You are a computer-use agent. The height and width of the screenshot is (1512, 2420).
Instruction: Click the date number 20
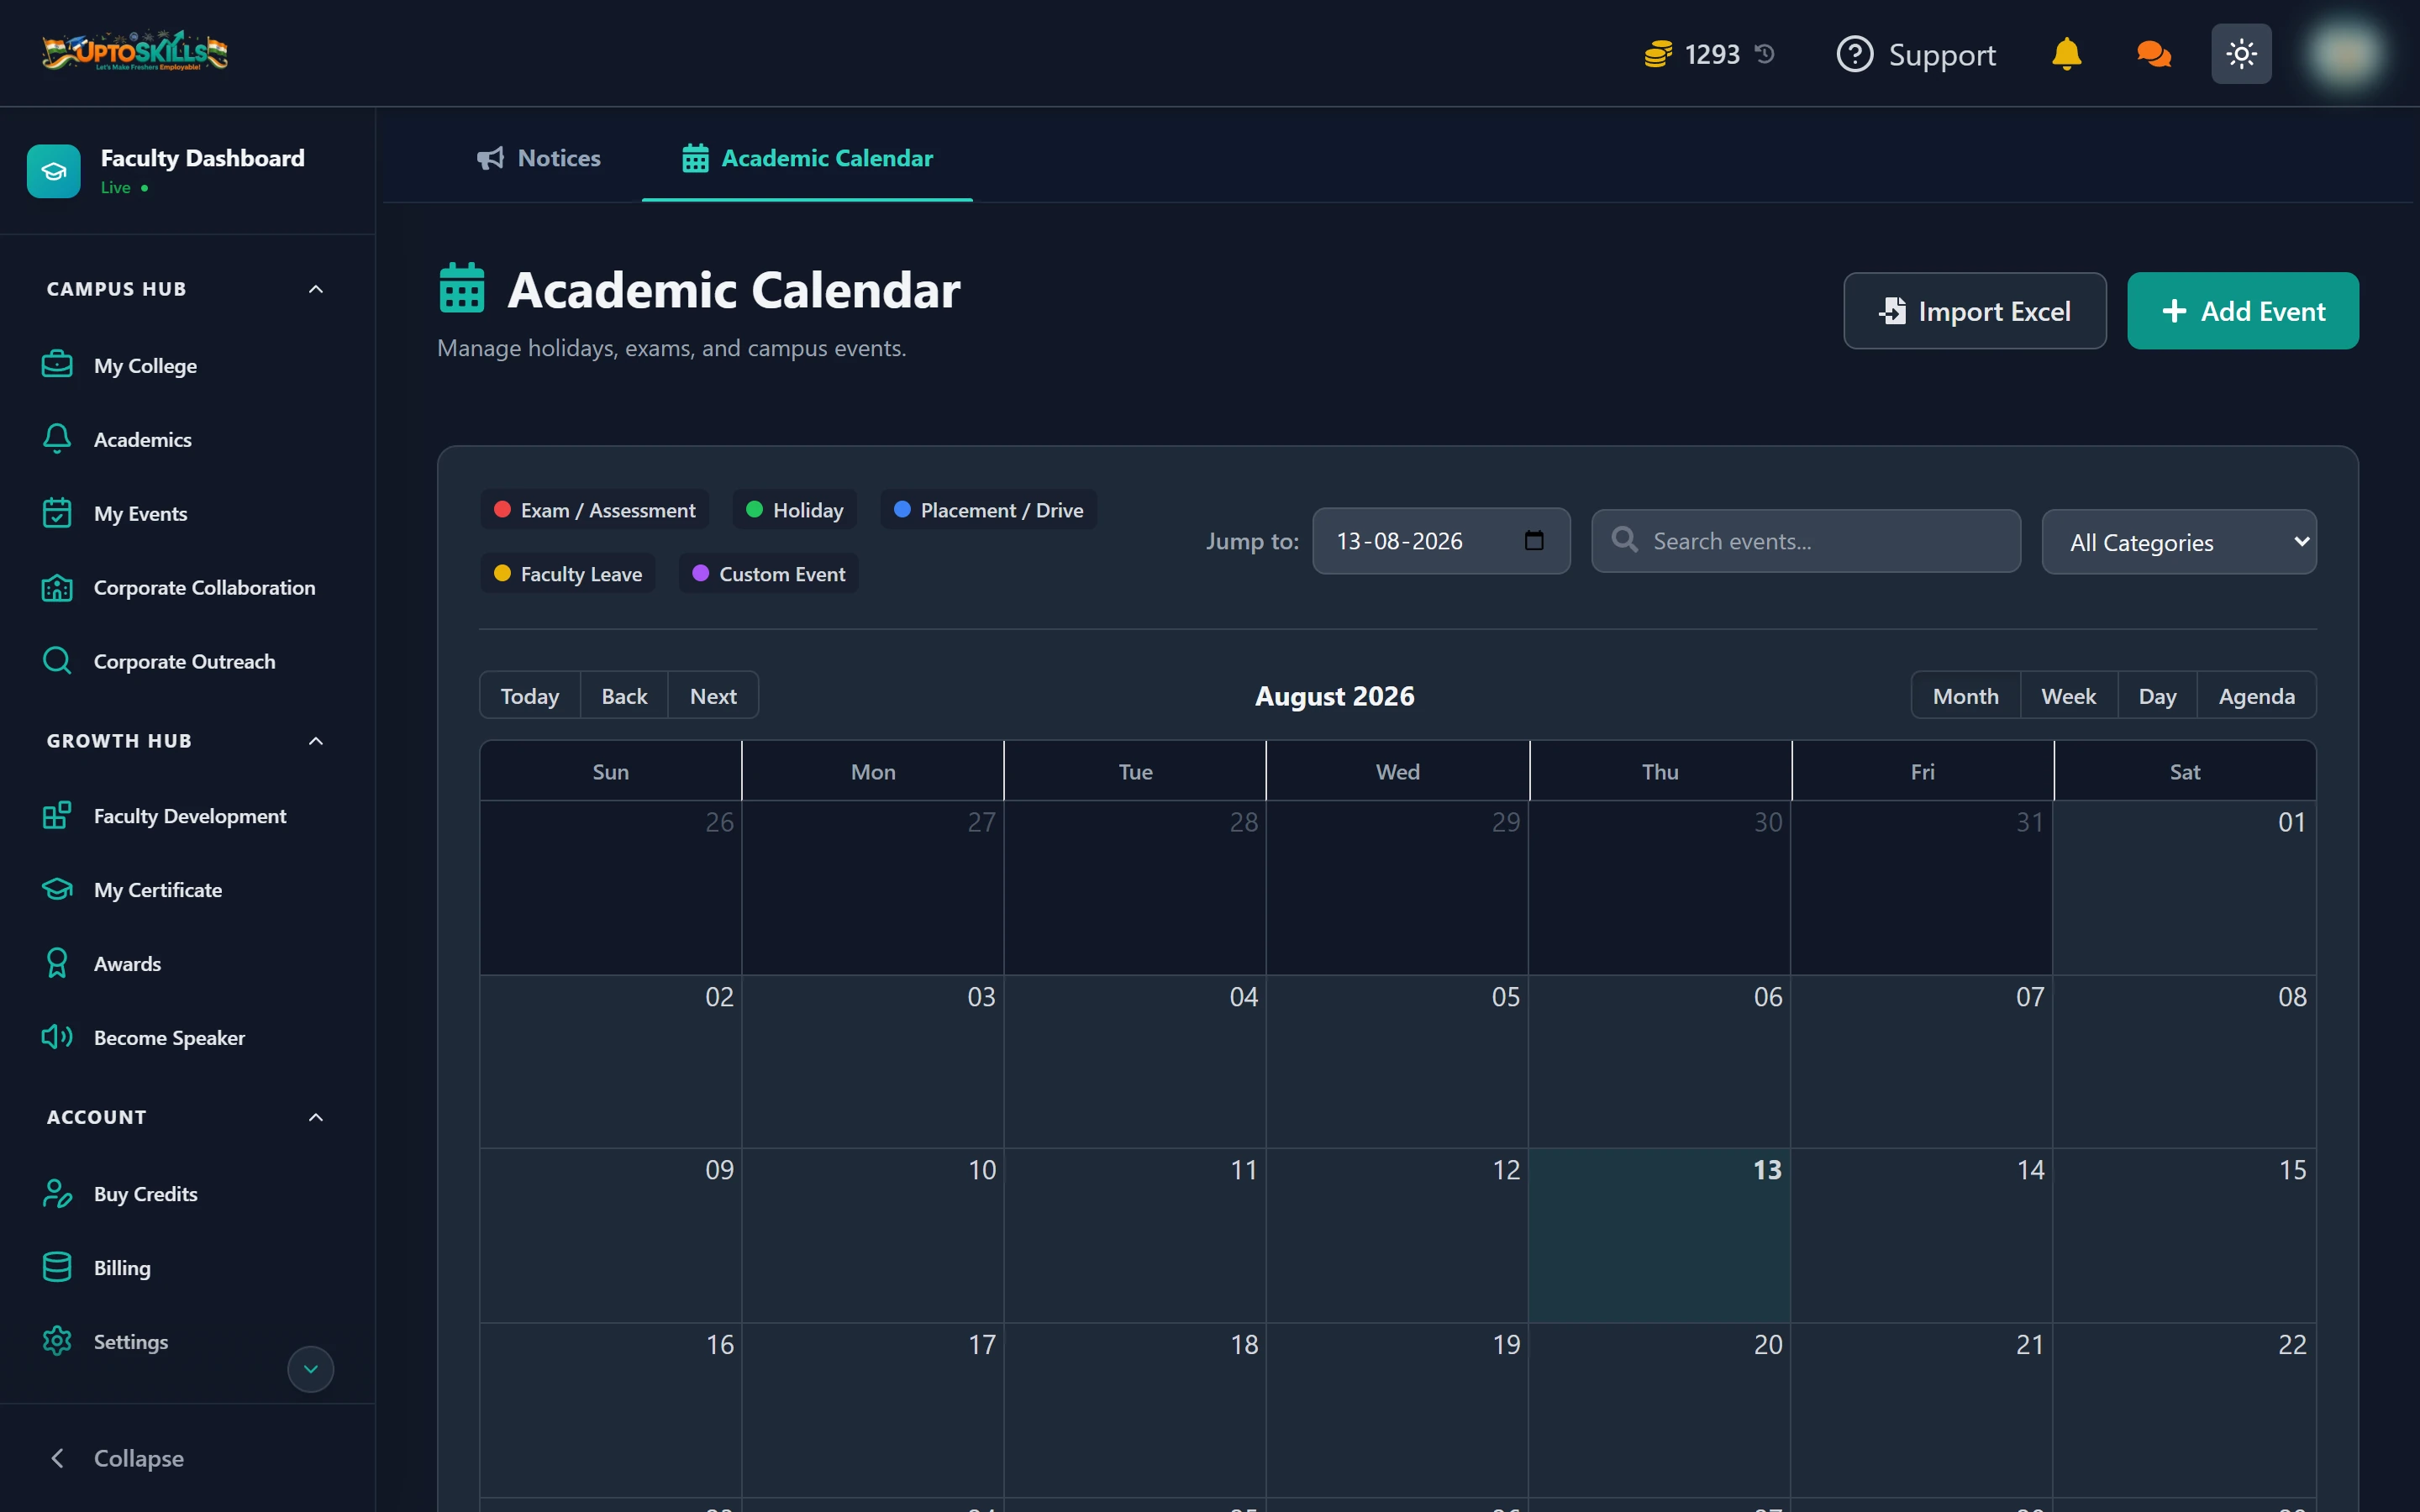[1768, 1345]
